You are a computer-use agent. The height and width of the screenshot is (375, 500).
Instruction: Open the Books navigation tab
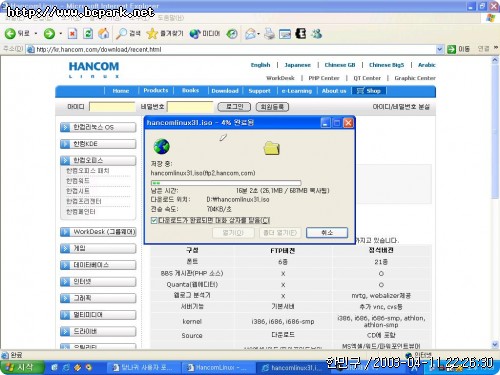pos(190,90)
